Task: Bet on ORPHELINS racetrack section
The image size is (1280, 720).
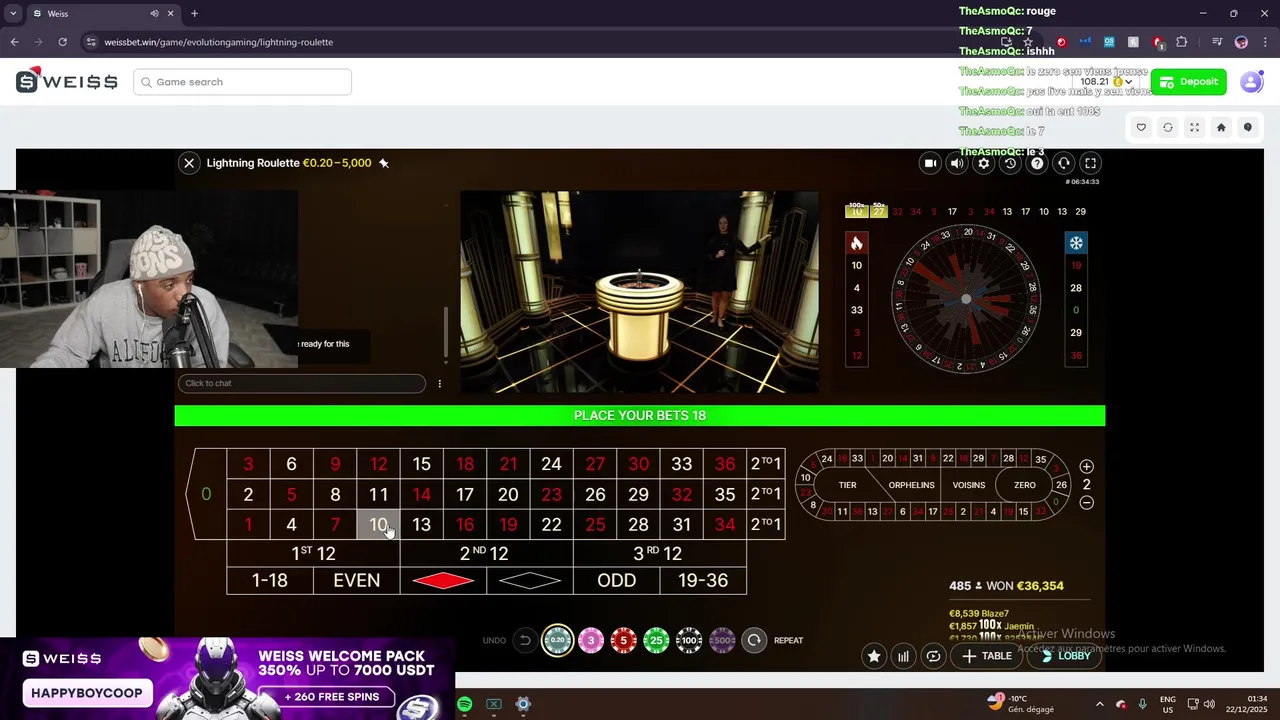Action: click(911, 485)
